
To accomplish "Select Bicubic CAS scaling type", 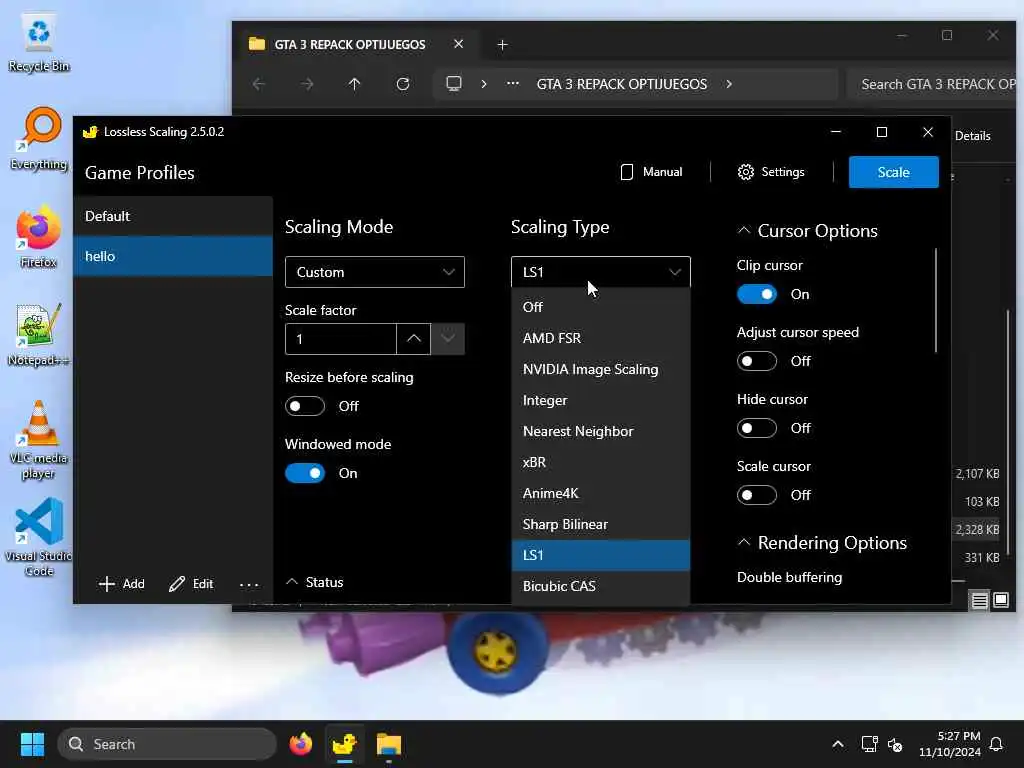I will (601, 586).
